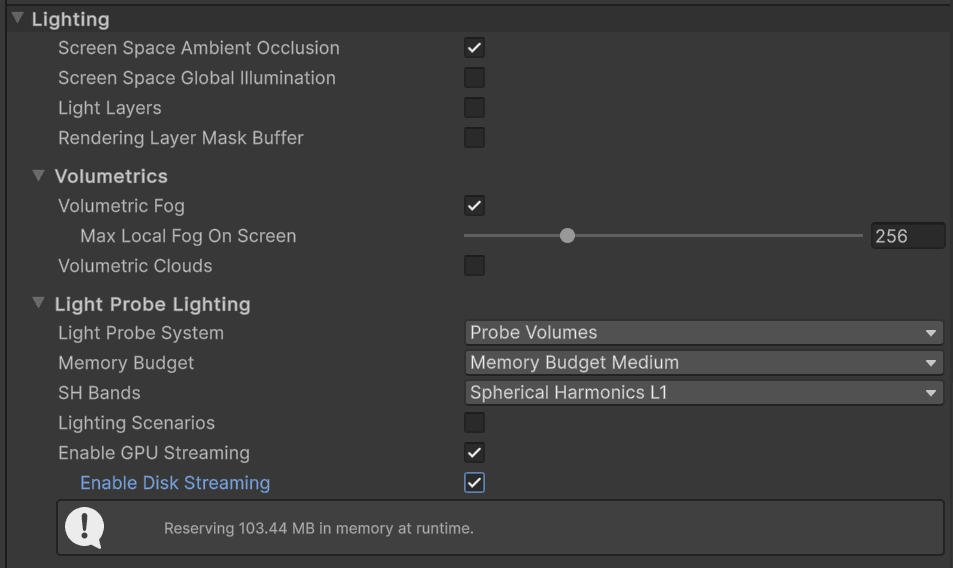Open the SH Bands dropdown
This screenshot has width=953, height=568.
coord(703,393)
